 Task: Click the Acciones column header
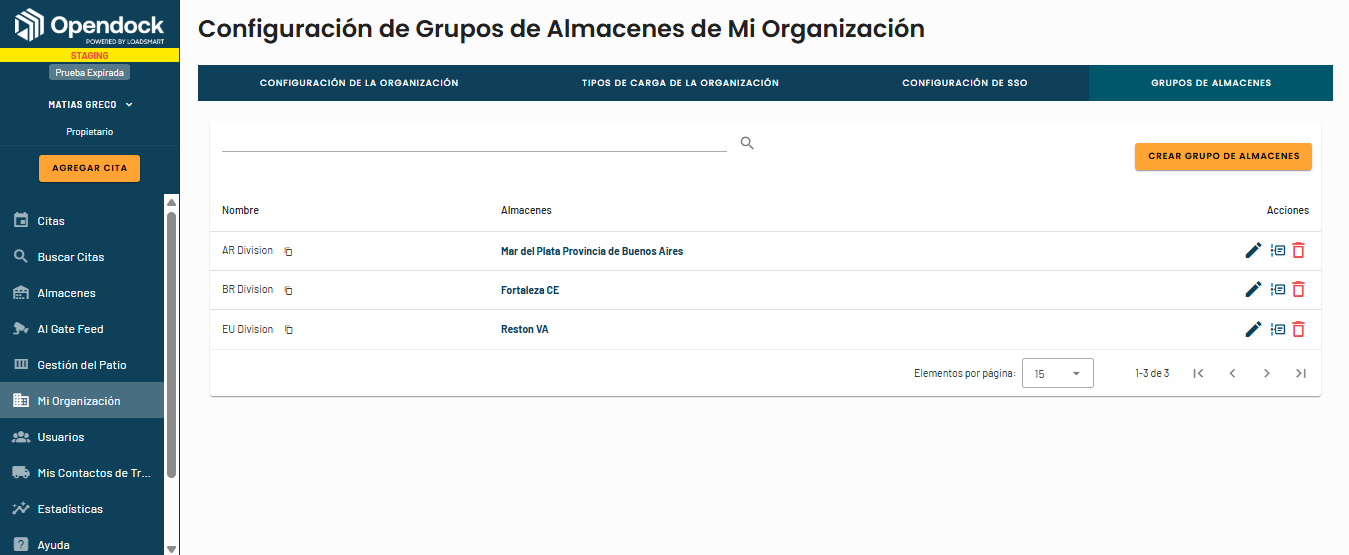pyautogui.click(x=1288, y=210)
